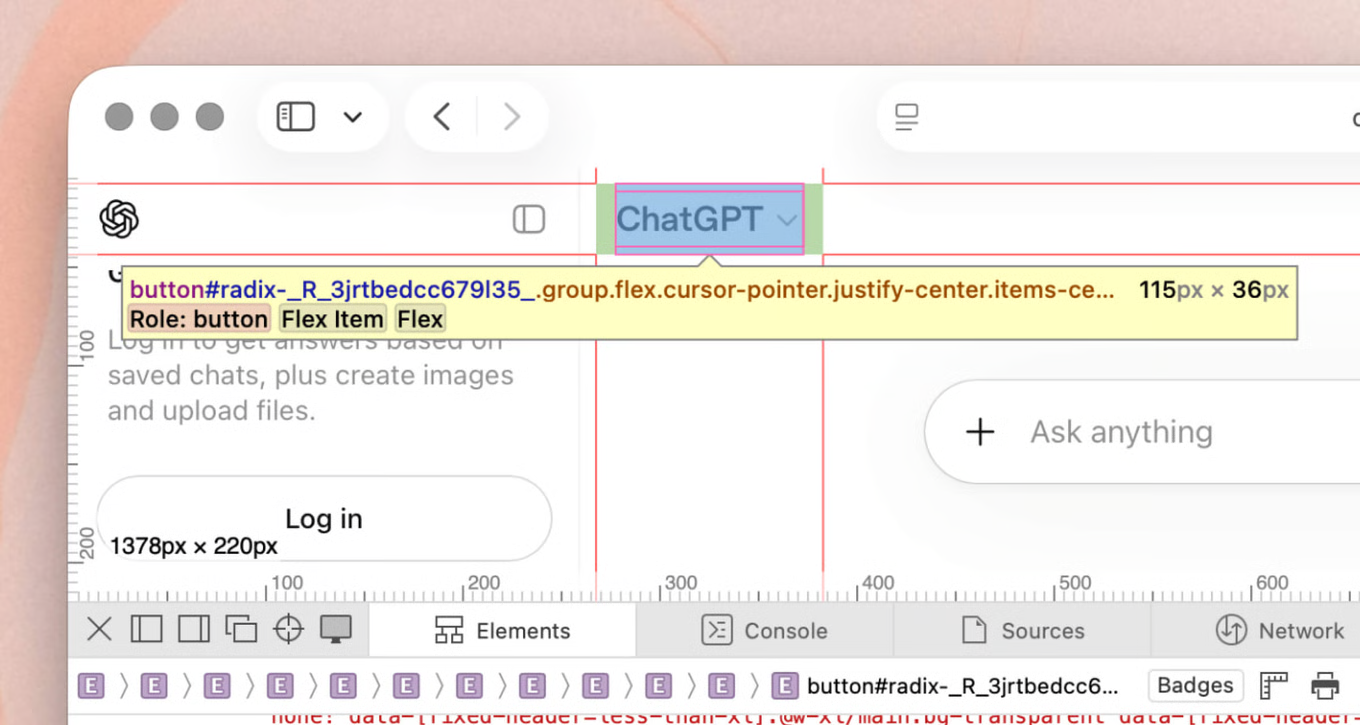Click the OpenAI logo in the ChatGPT sidebar
This screenshot has height=725, width=1360.
point(119,219)
